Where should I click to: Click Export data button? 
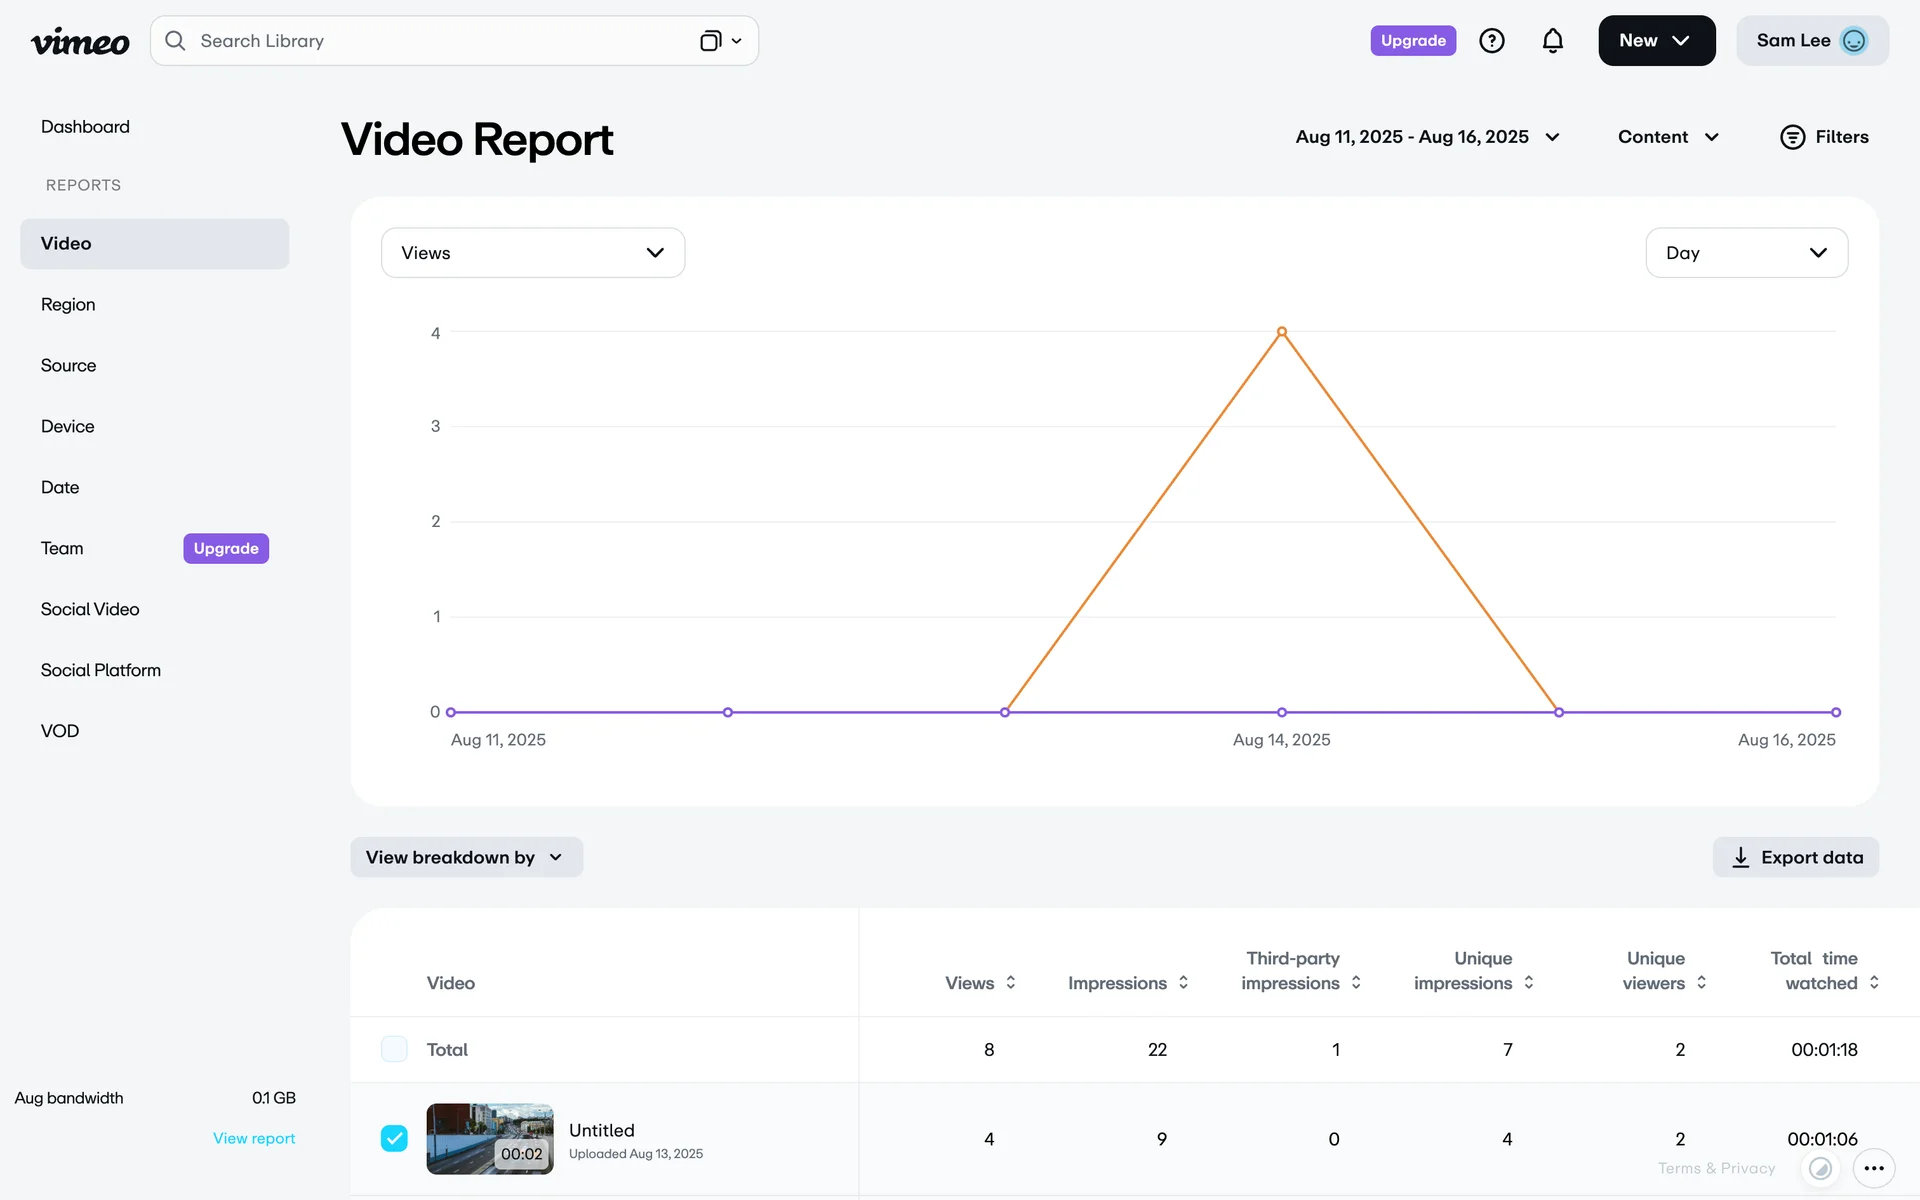coord(1796,857)
